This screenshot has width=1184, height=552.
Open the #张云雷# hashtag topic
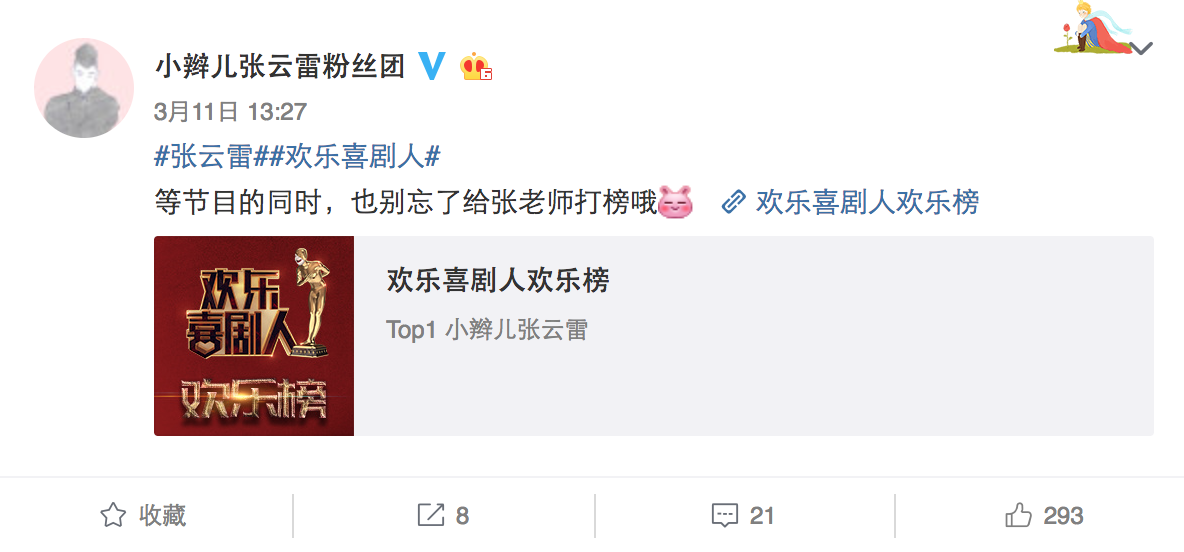[203, 158]
